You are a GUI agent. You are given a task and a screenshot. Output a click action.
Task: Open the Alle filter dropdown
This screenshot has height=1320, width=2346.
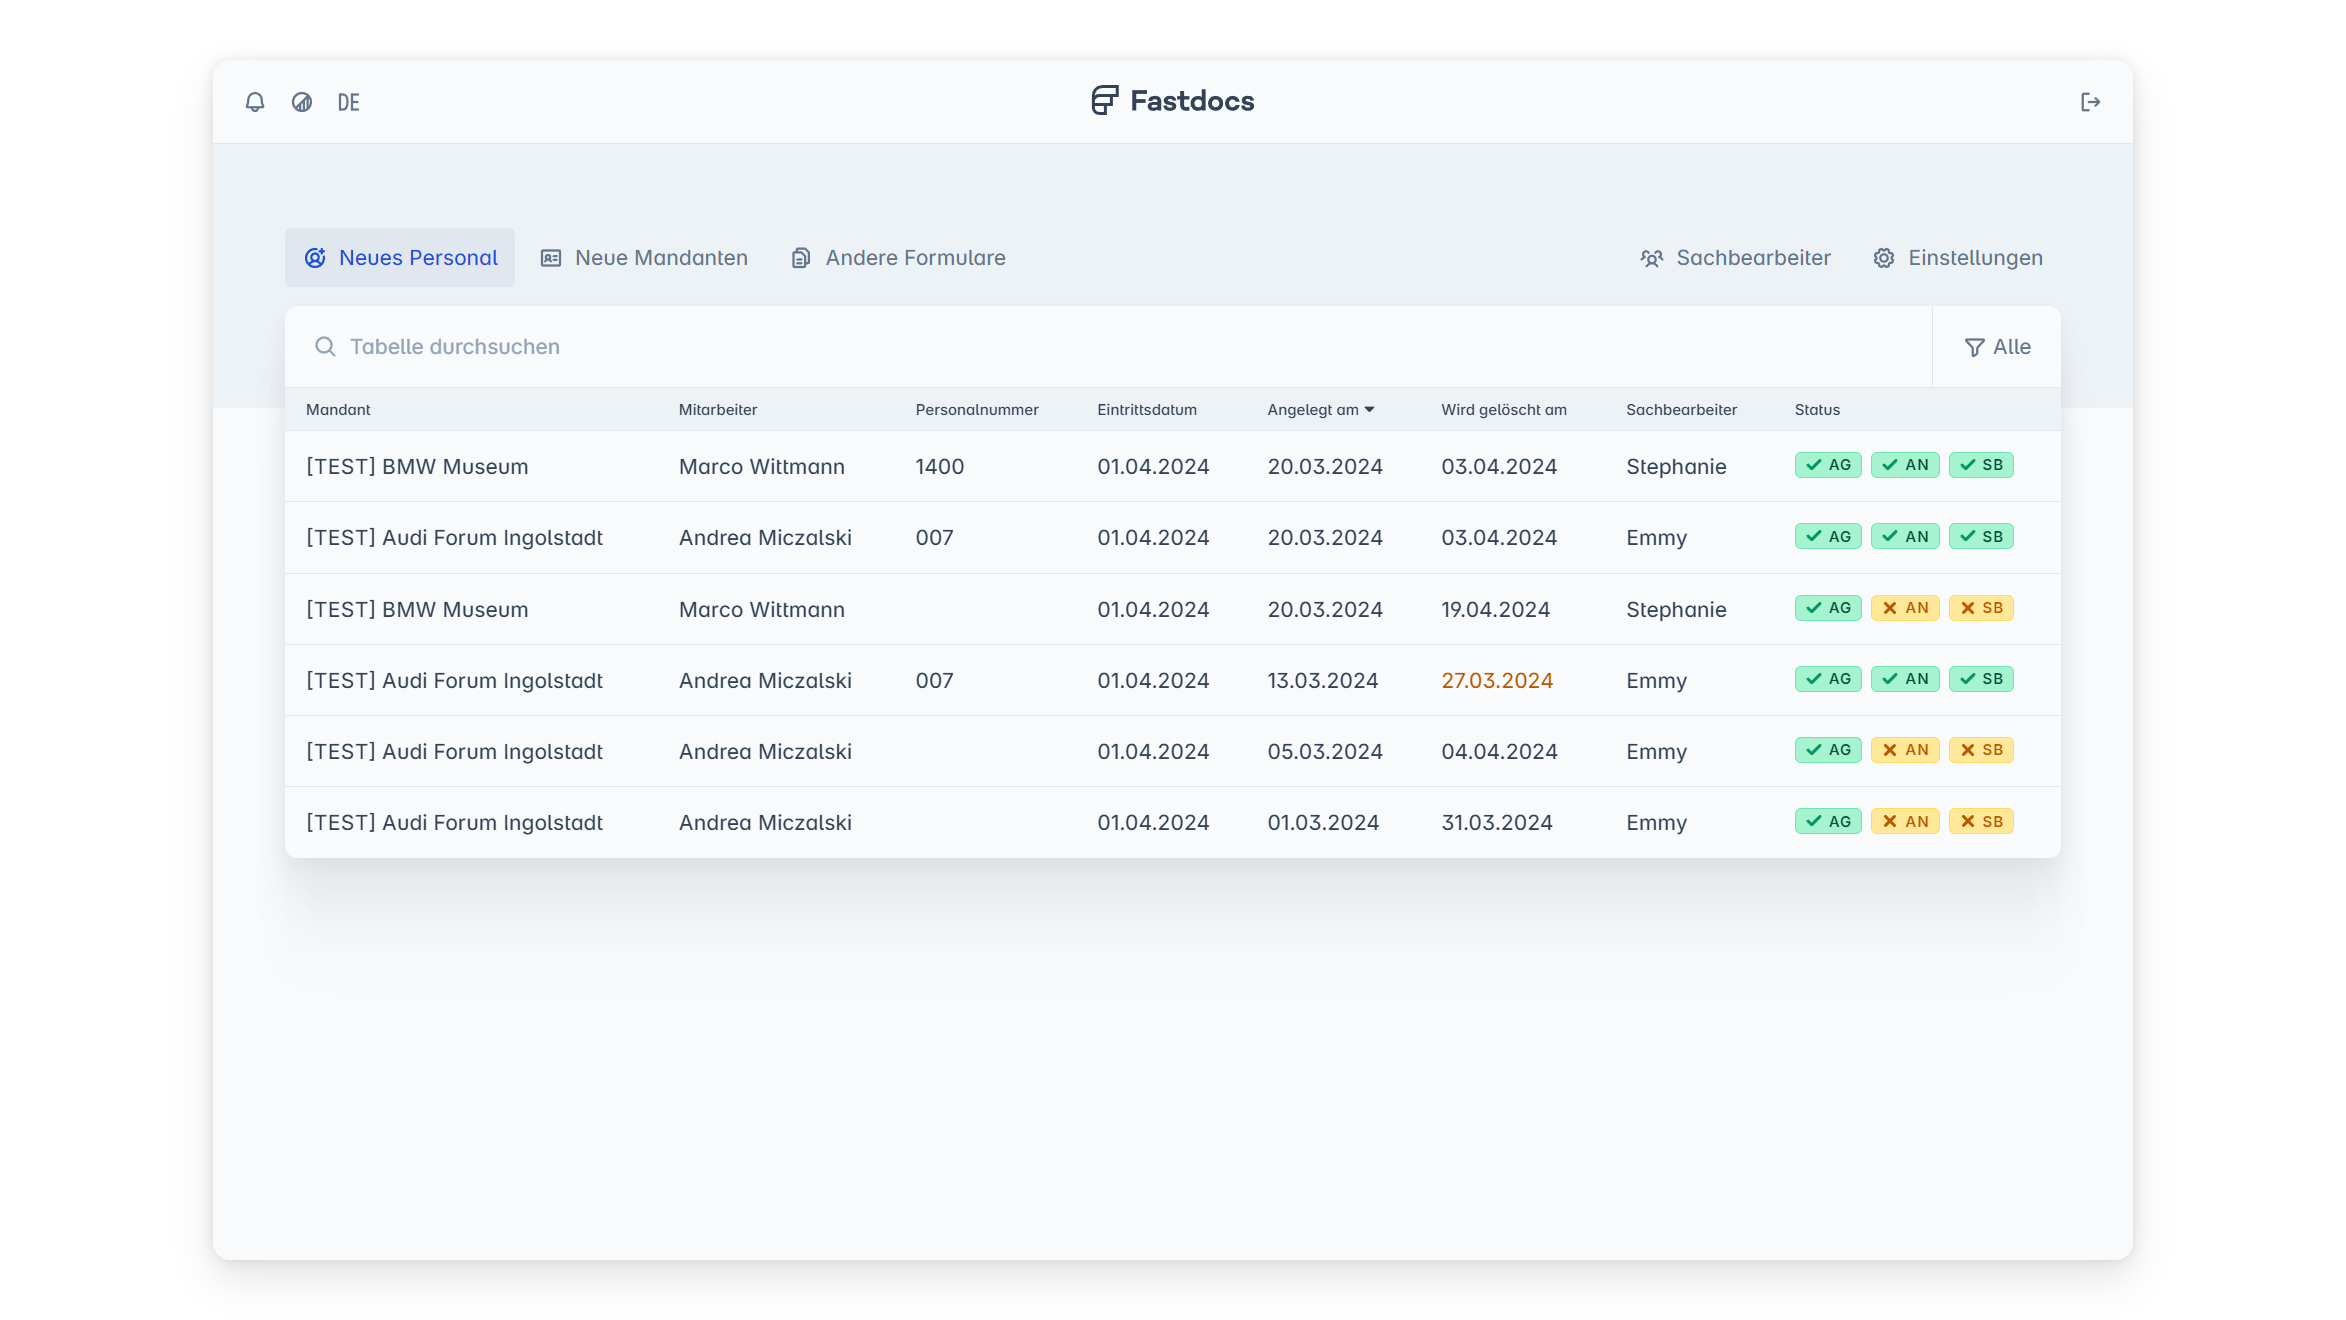tap(1997, 347)
